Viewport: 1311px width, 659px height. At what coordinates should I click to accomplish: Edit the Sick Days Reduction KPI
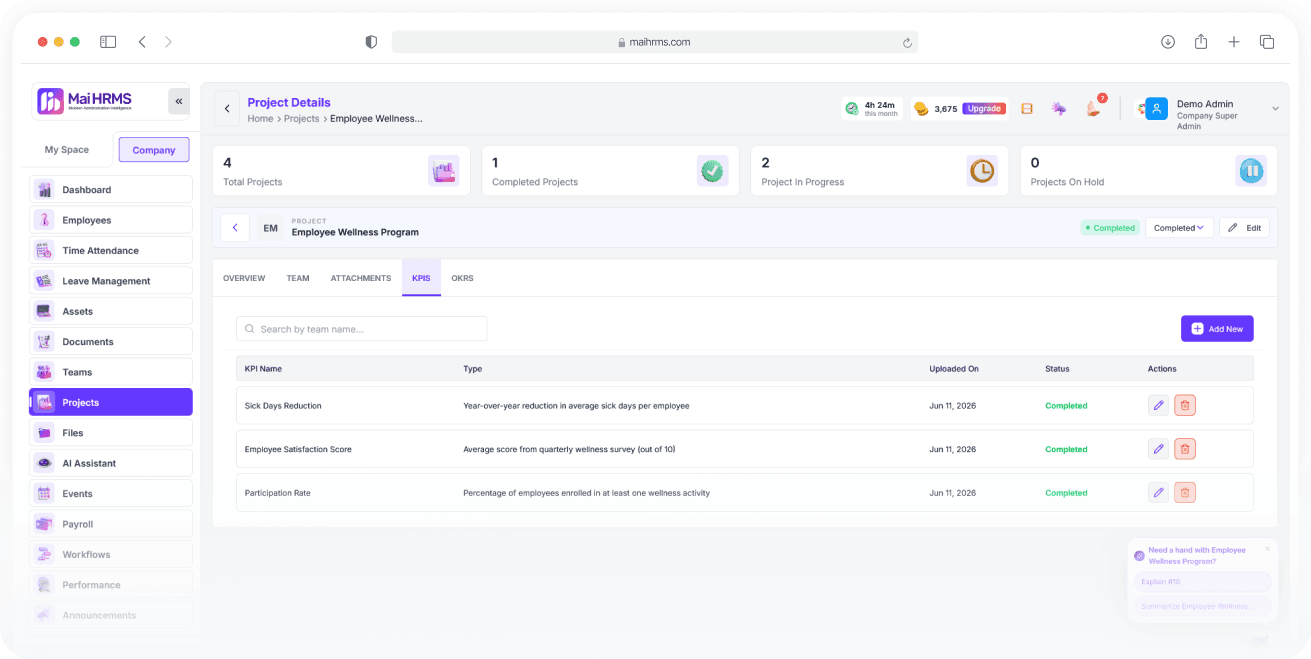[1158, 405]
